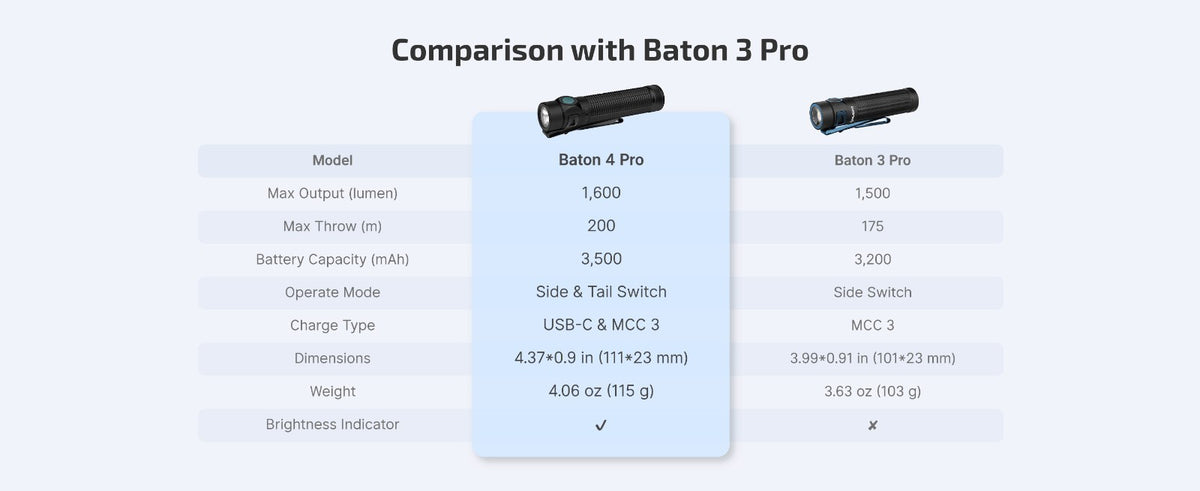Click the Brightness Indicator row label
This screenshot has width=1200, height=491.
click(332, 424)
